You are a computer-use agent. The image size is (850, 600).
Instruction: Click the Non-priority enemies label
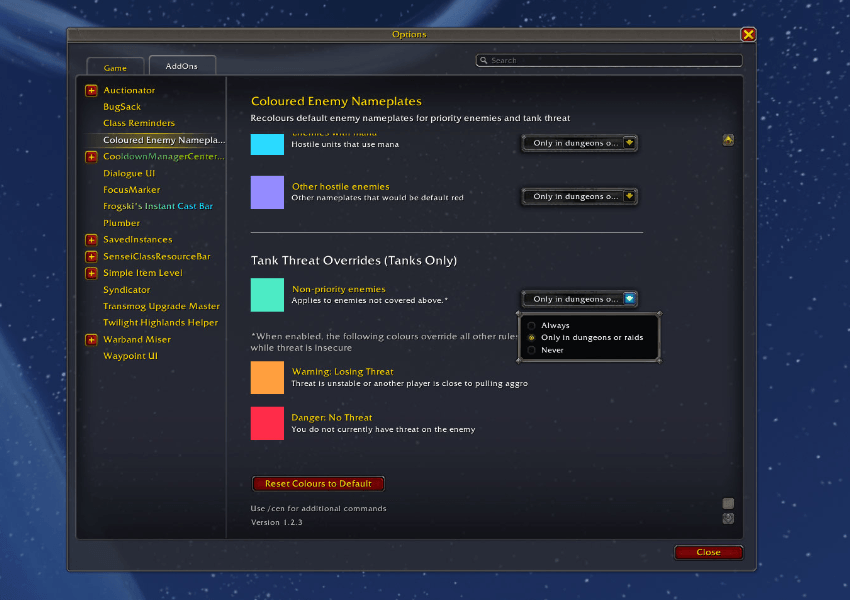[x=339, y=289]
